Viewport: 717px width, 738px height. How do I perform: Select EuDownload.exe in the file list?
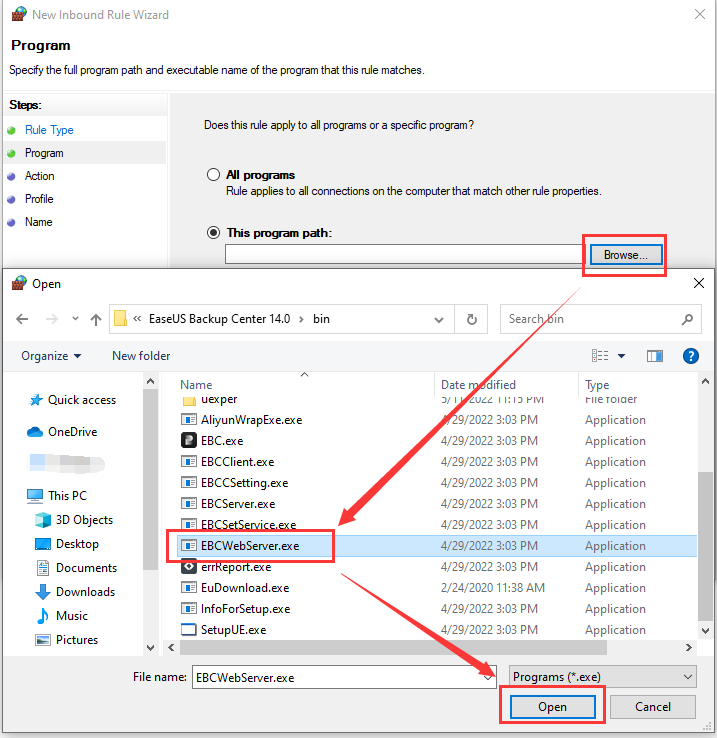245,588
